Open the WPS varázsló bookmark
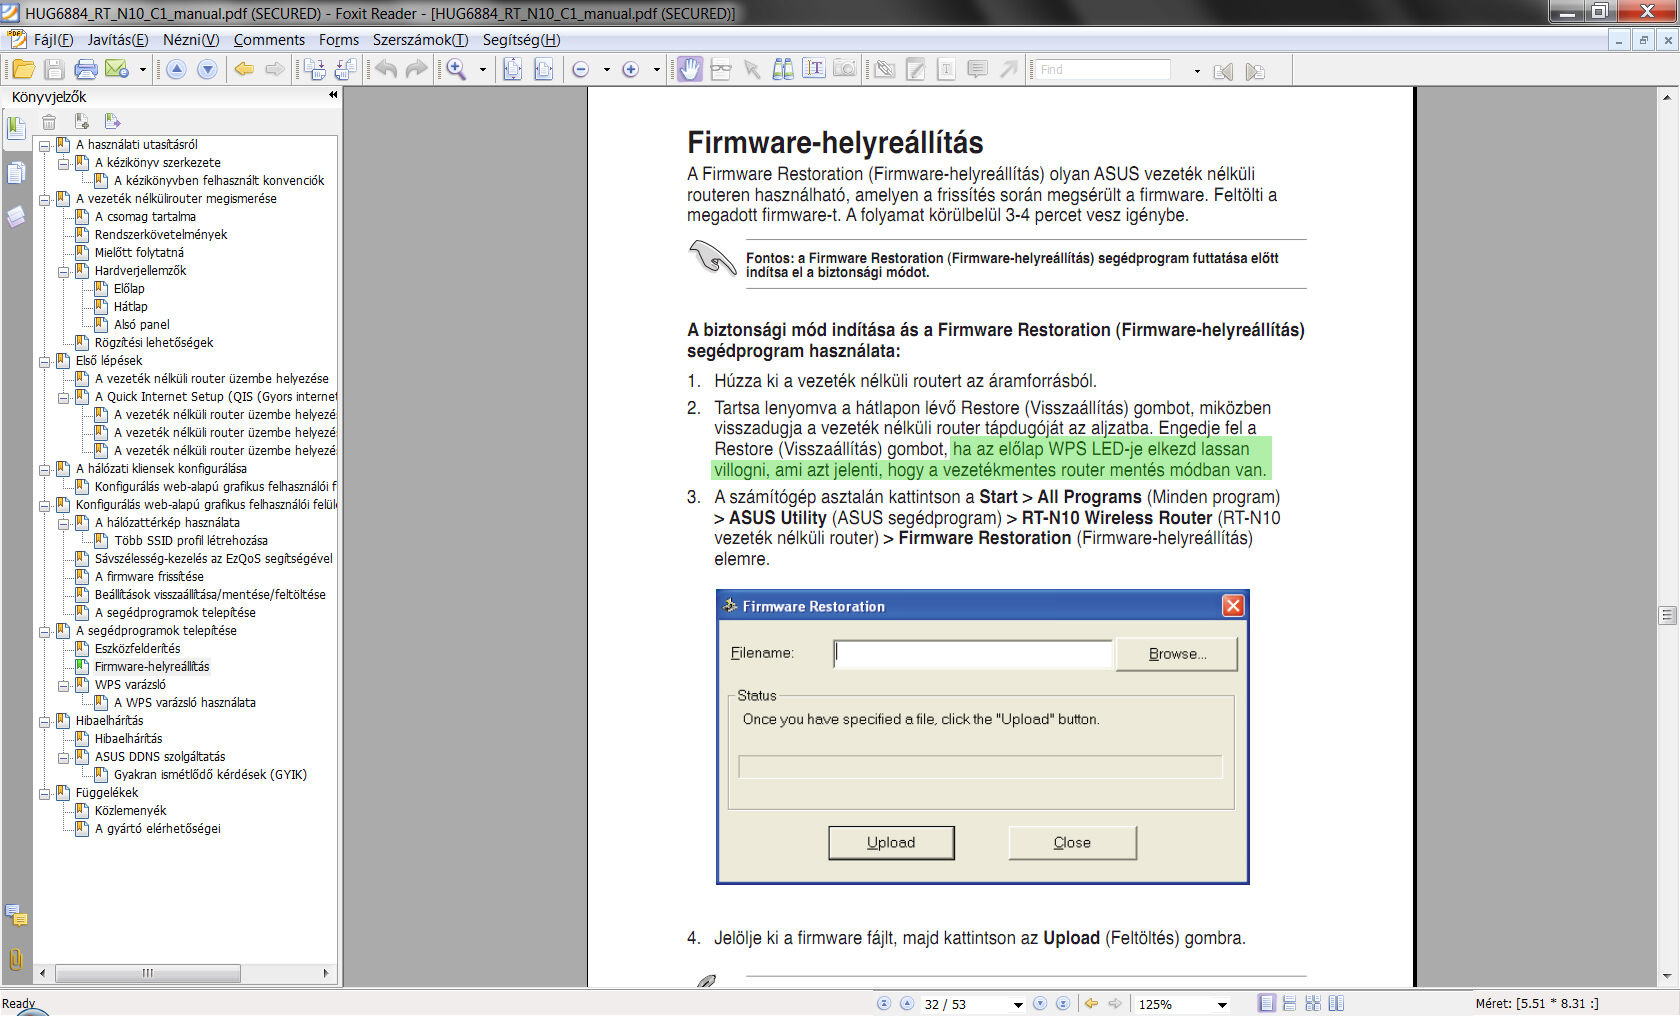 (130, 685)
